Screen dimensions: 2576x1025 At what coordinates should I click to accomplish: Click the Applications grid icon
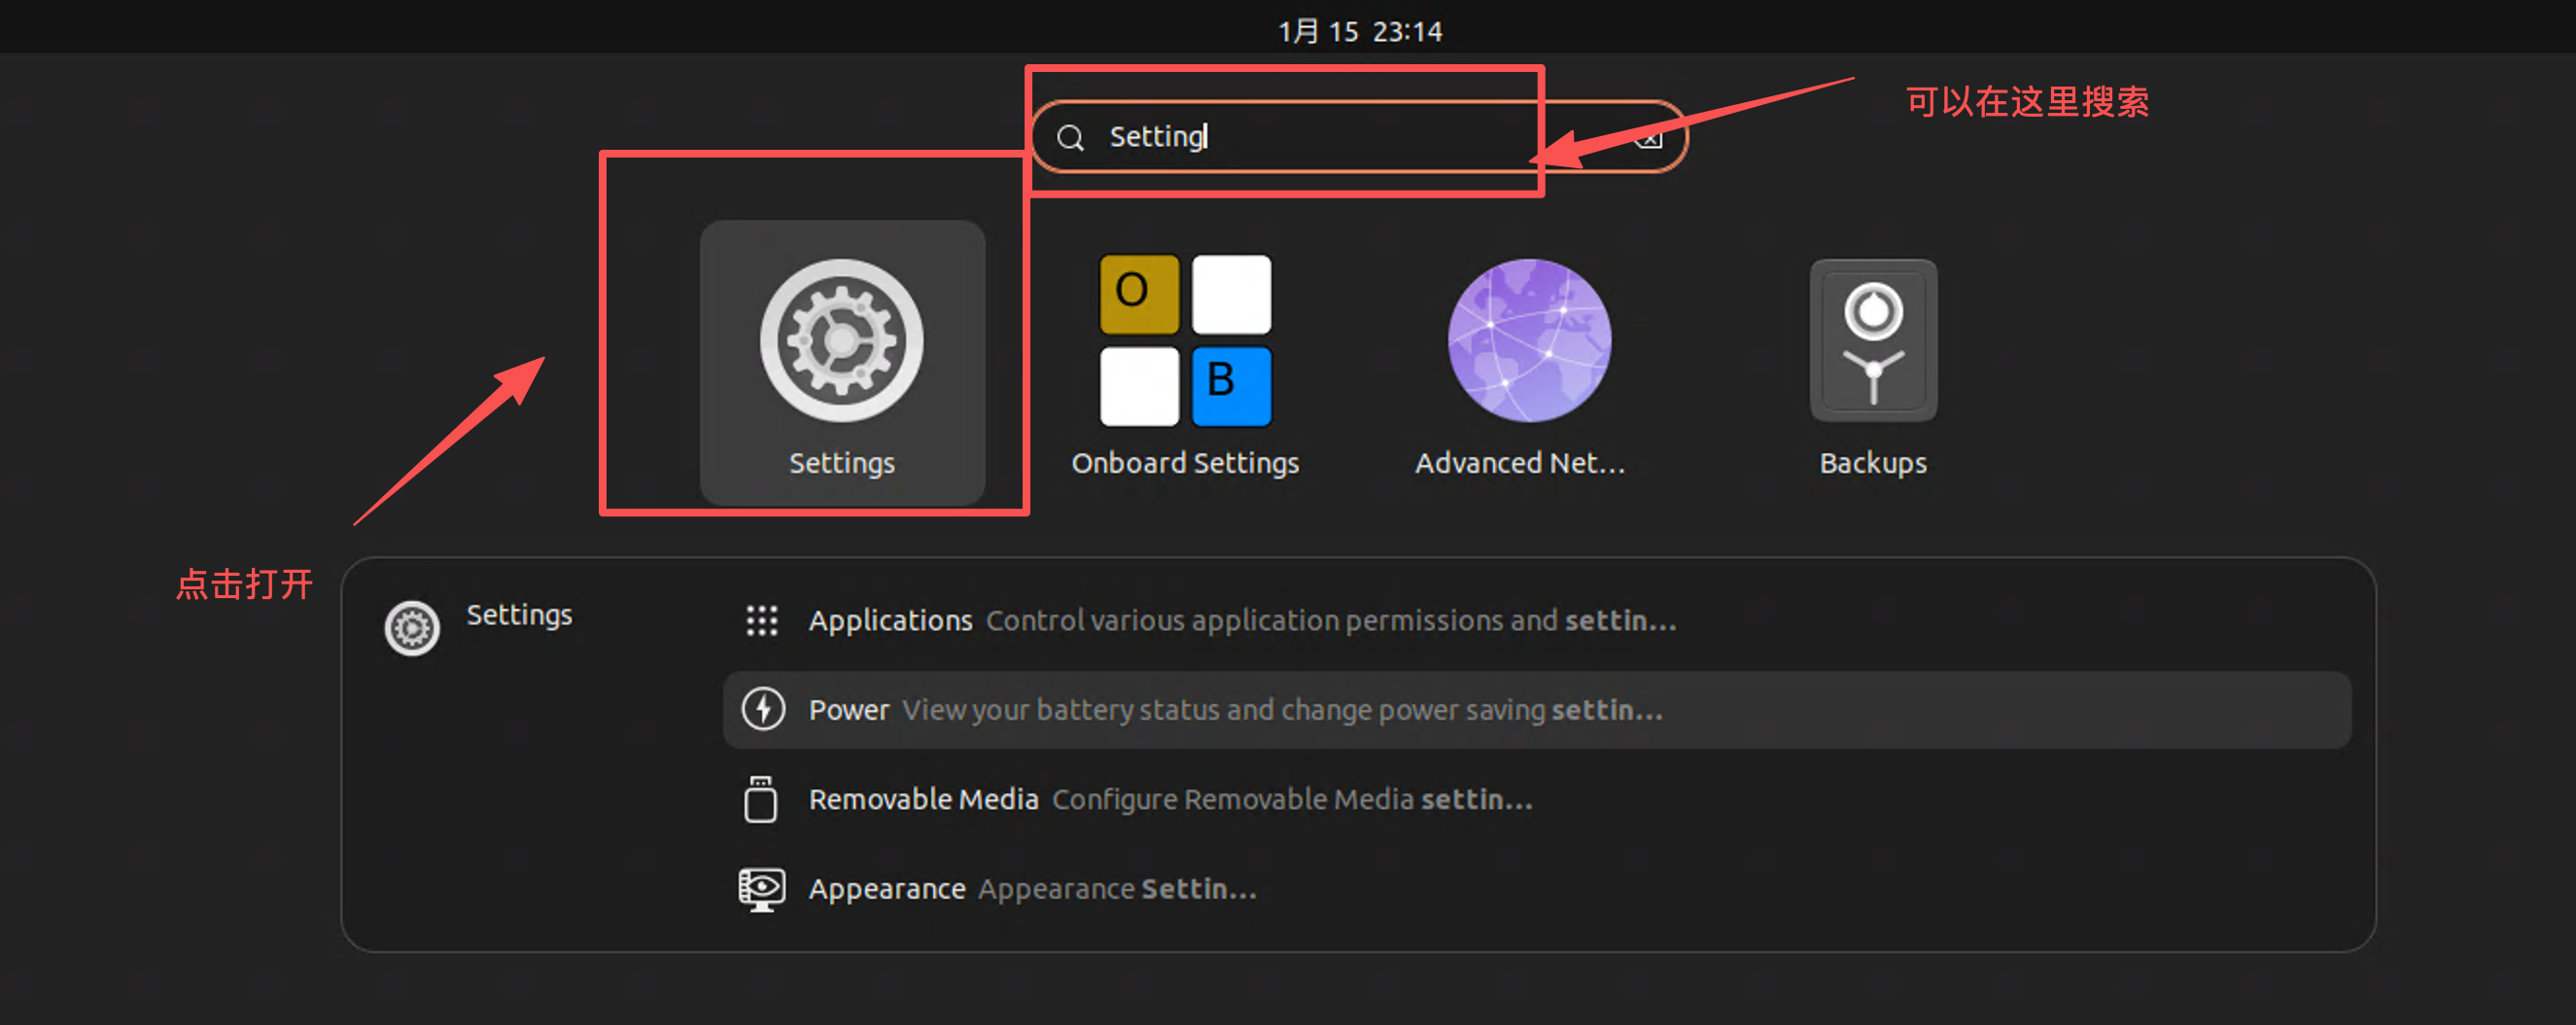[x=762, y=620]
